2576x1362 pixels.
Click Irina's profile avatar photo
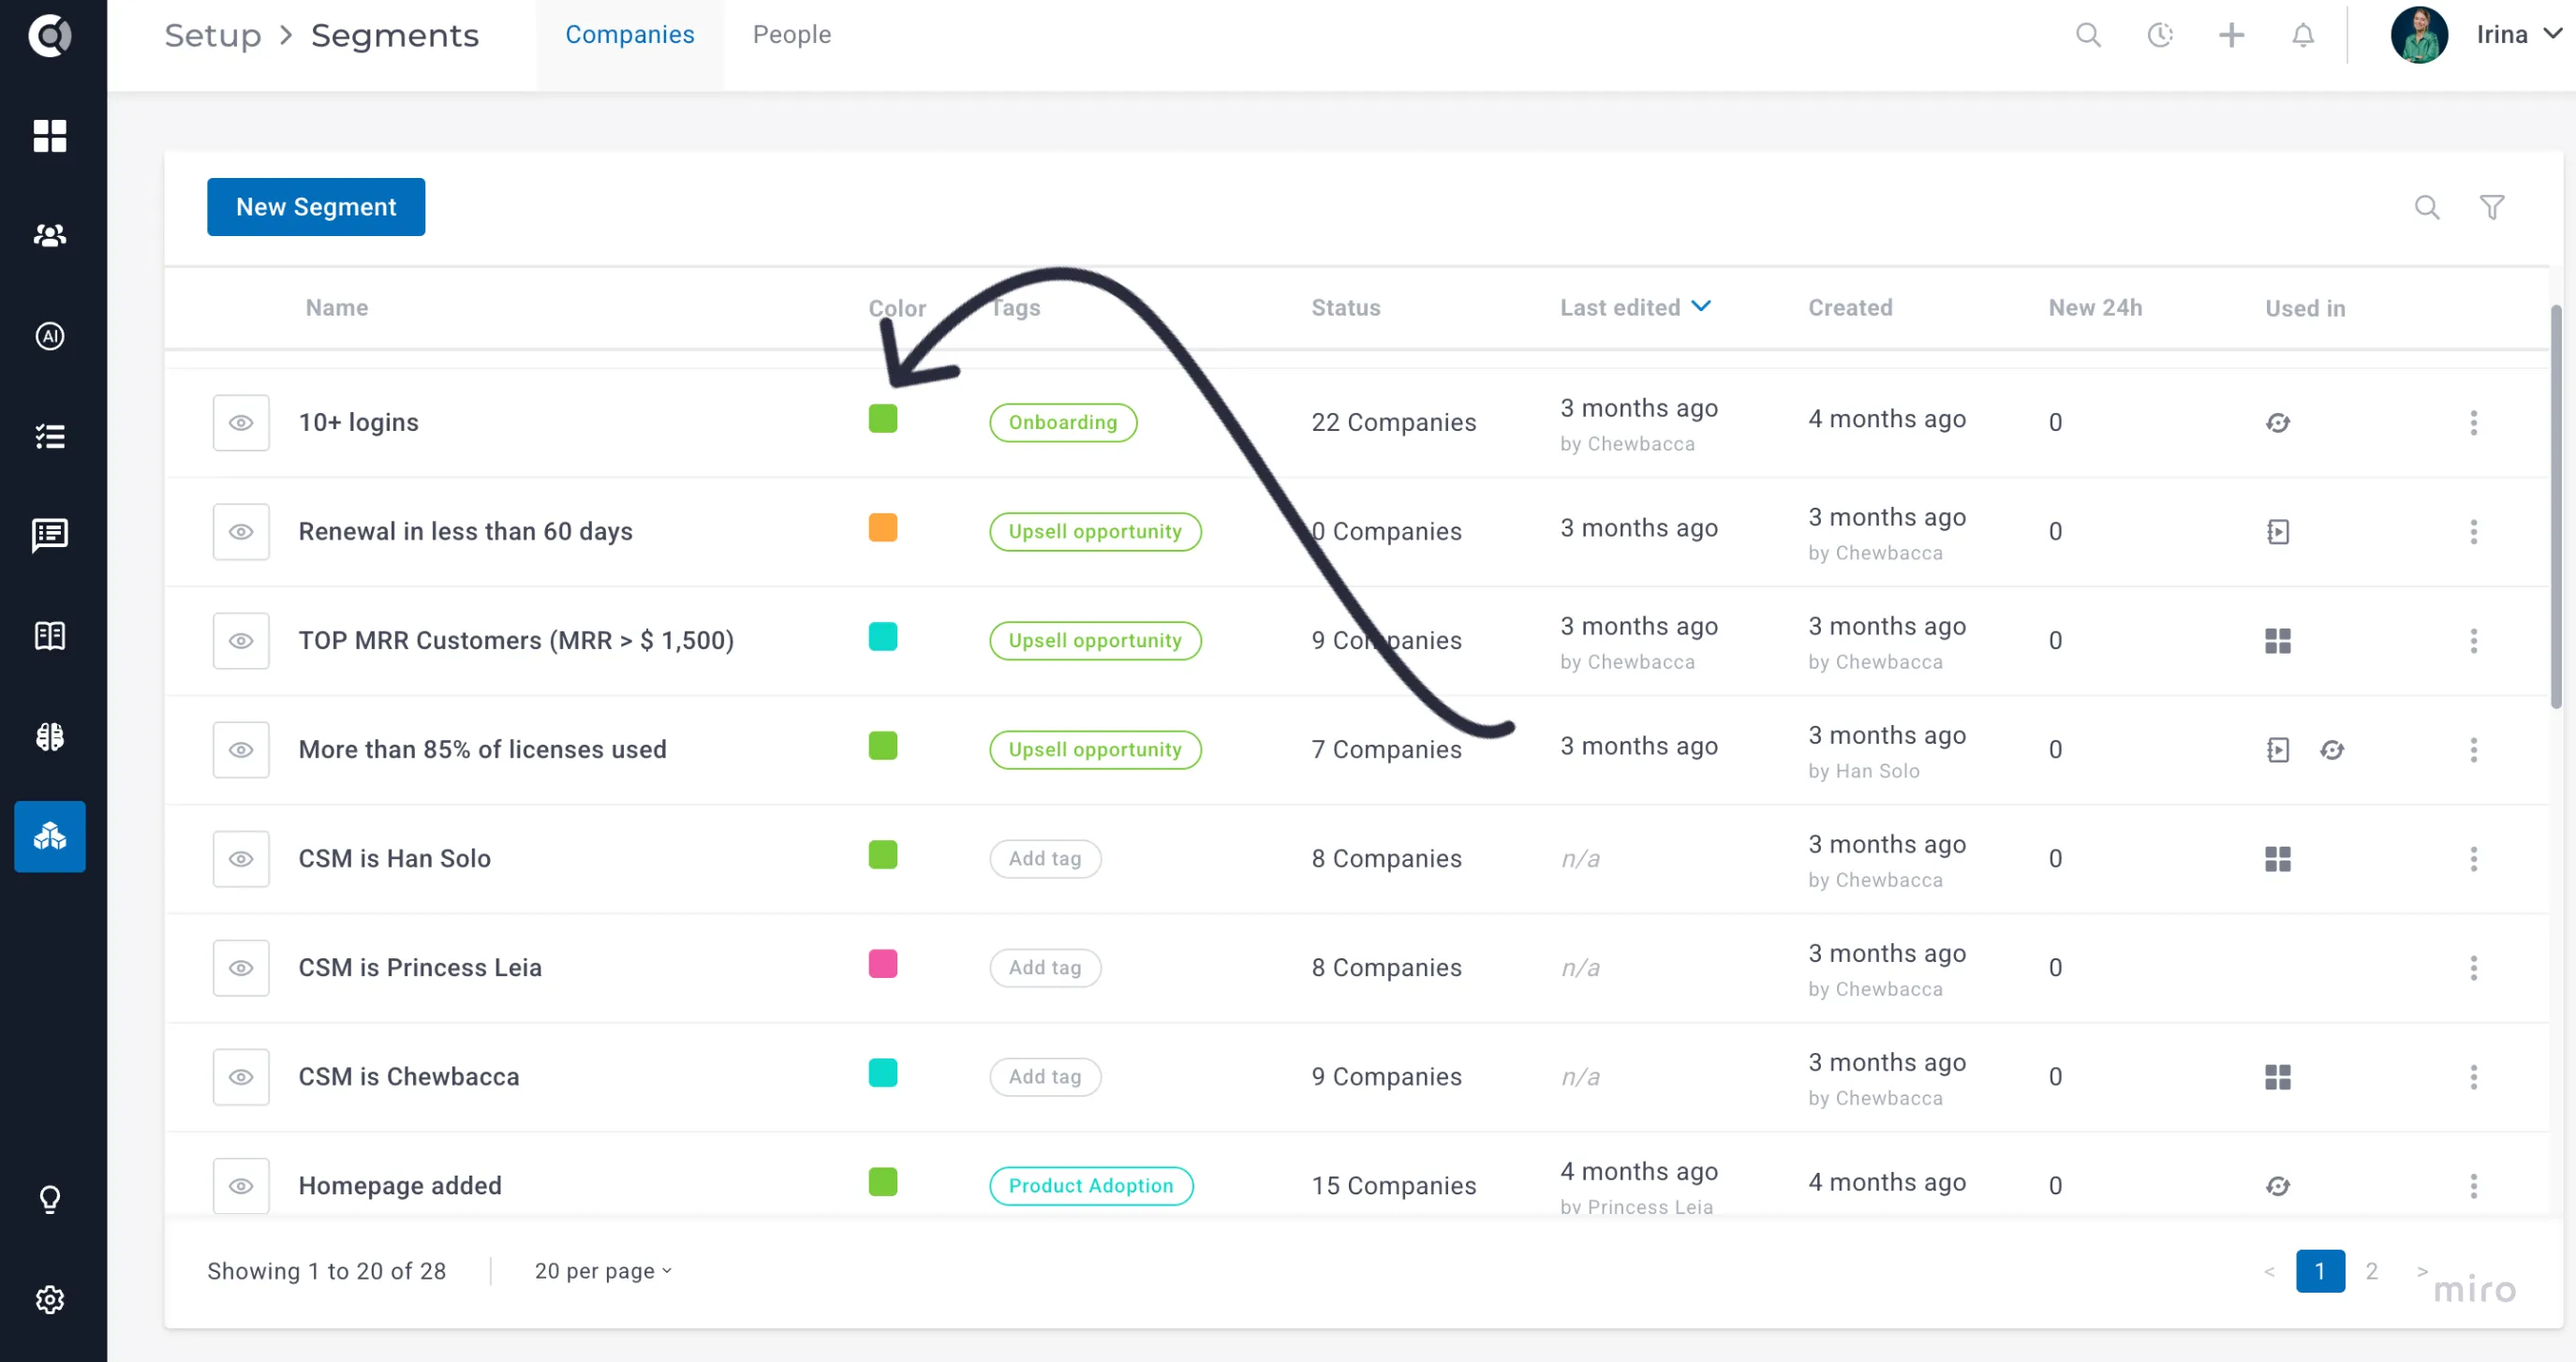coord(2418,35)
